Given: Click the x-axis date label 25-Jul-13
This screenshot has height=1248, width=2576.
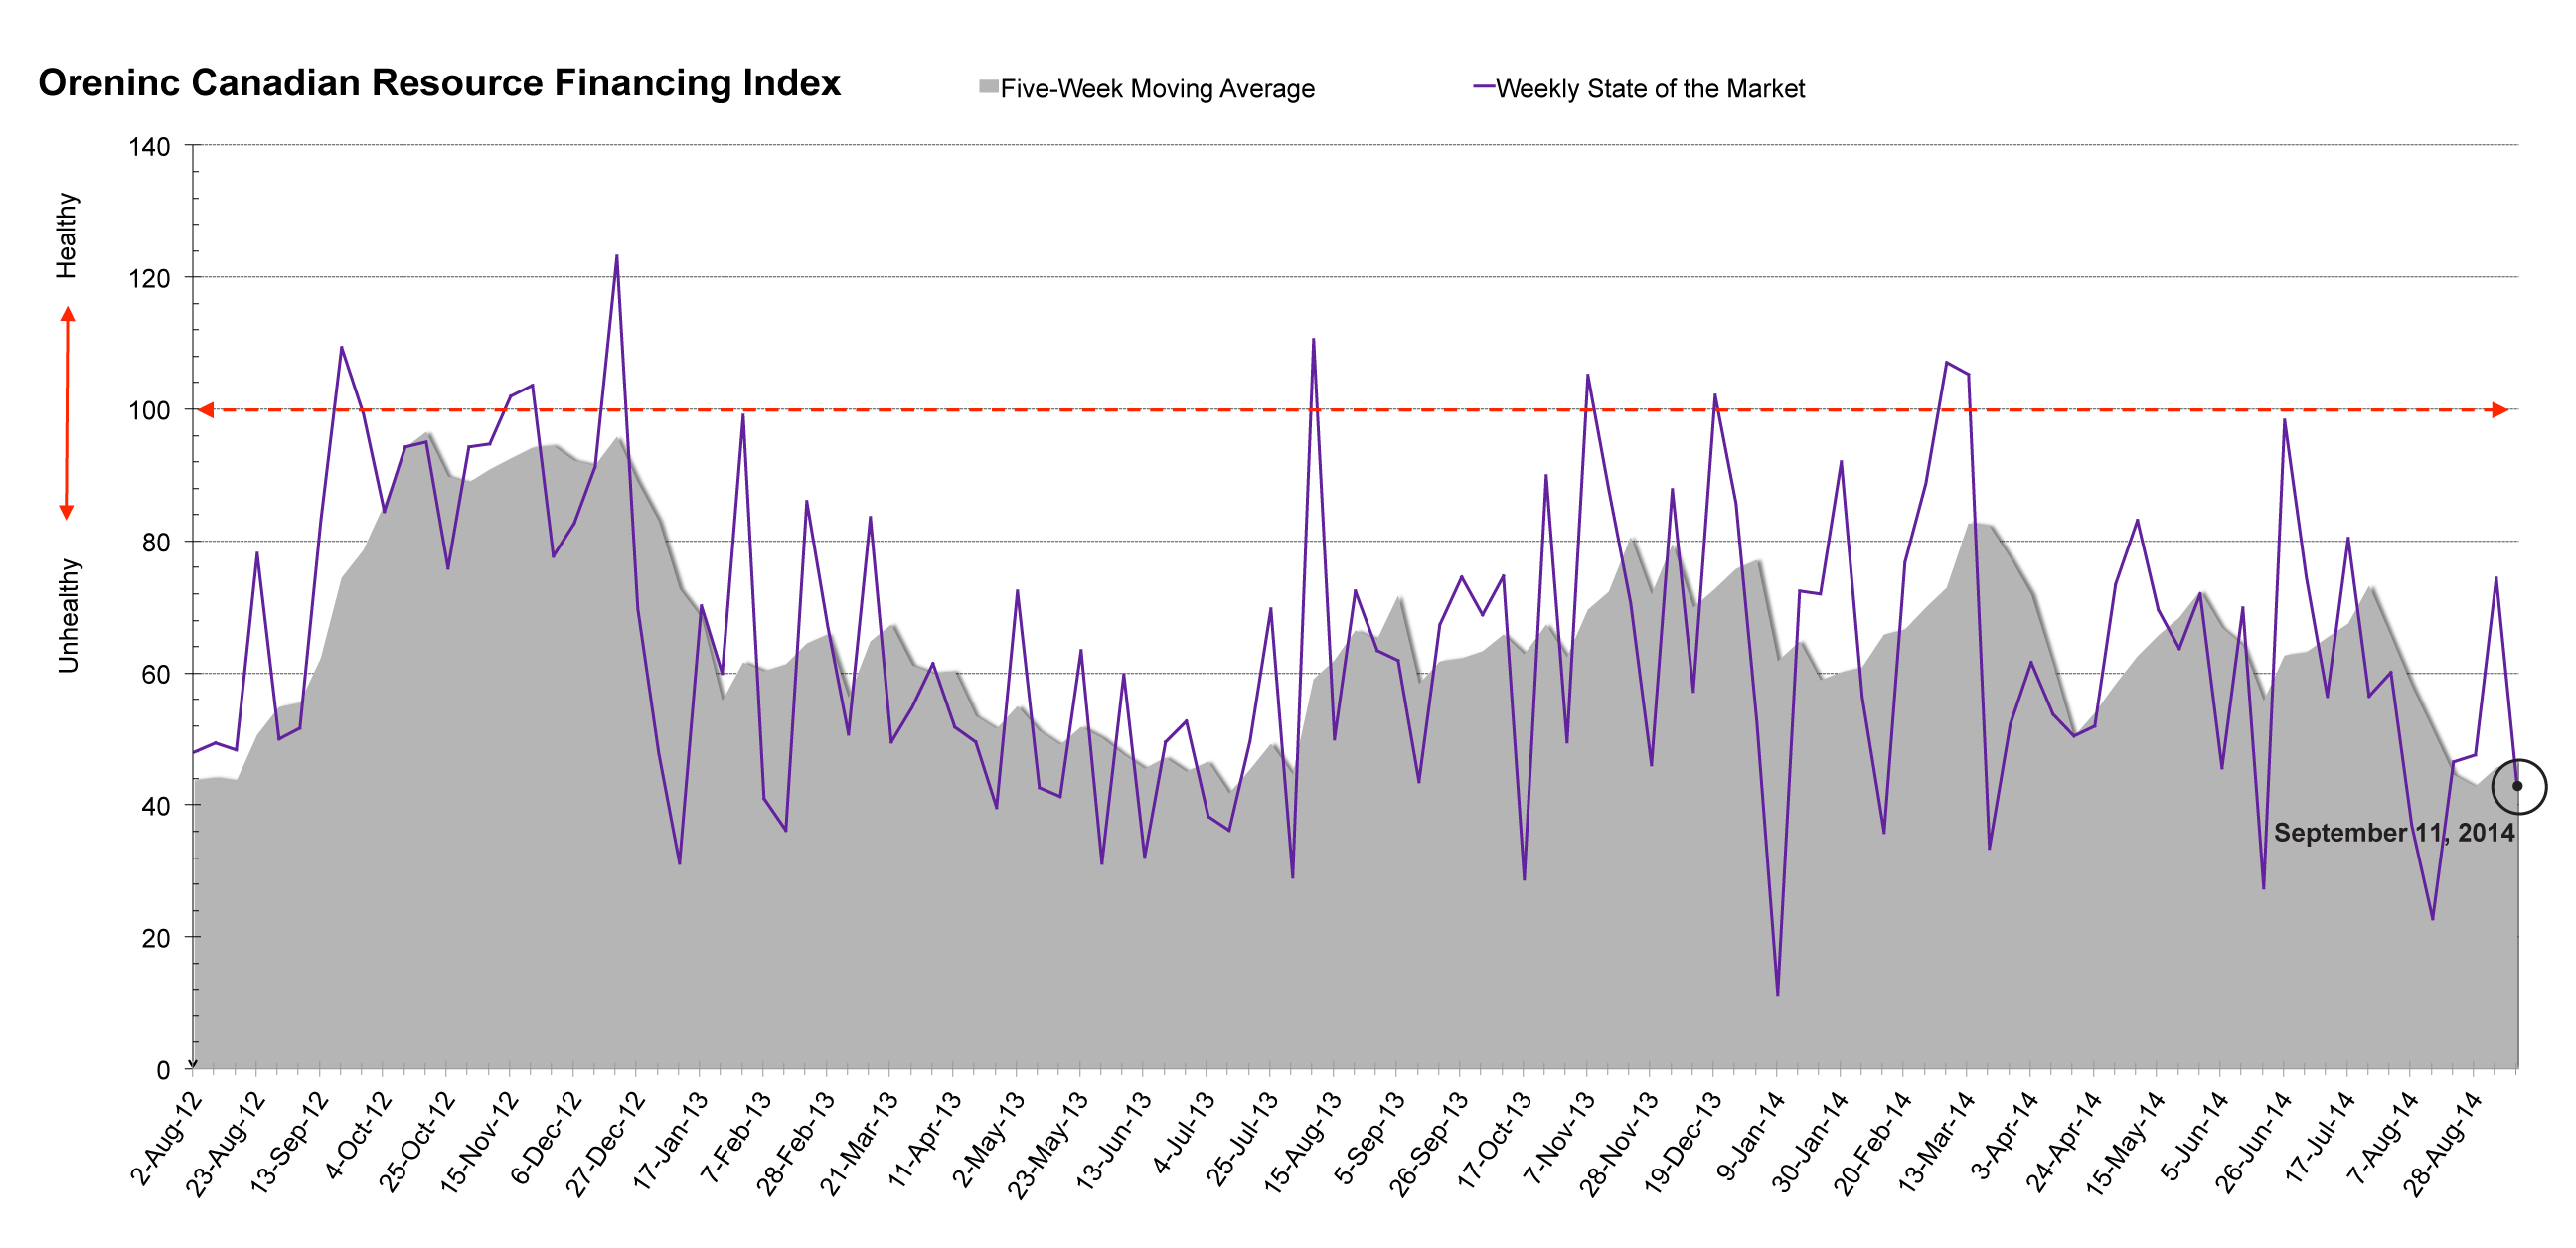Looking at the screenshot, I should point(1242,1140).
